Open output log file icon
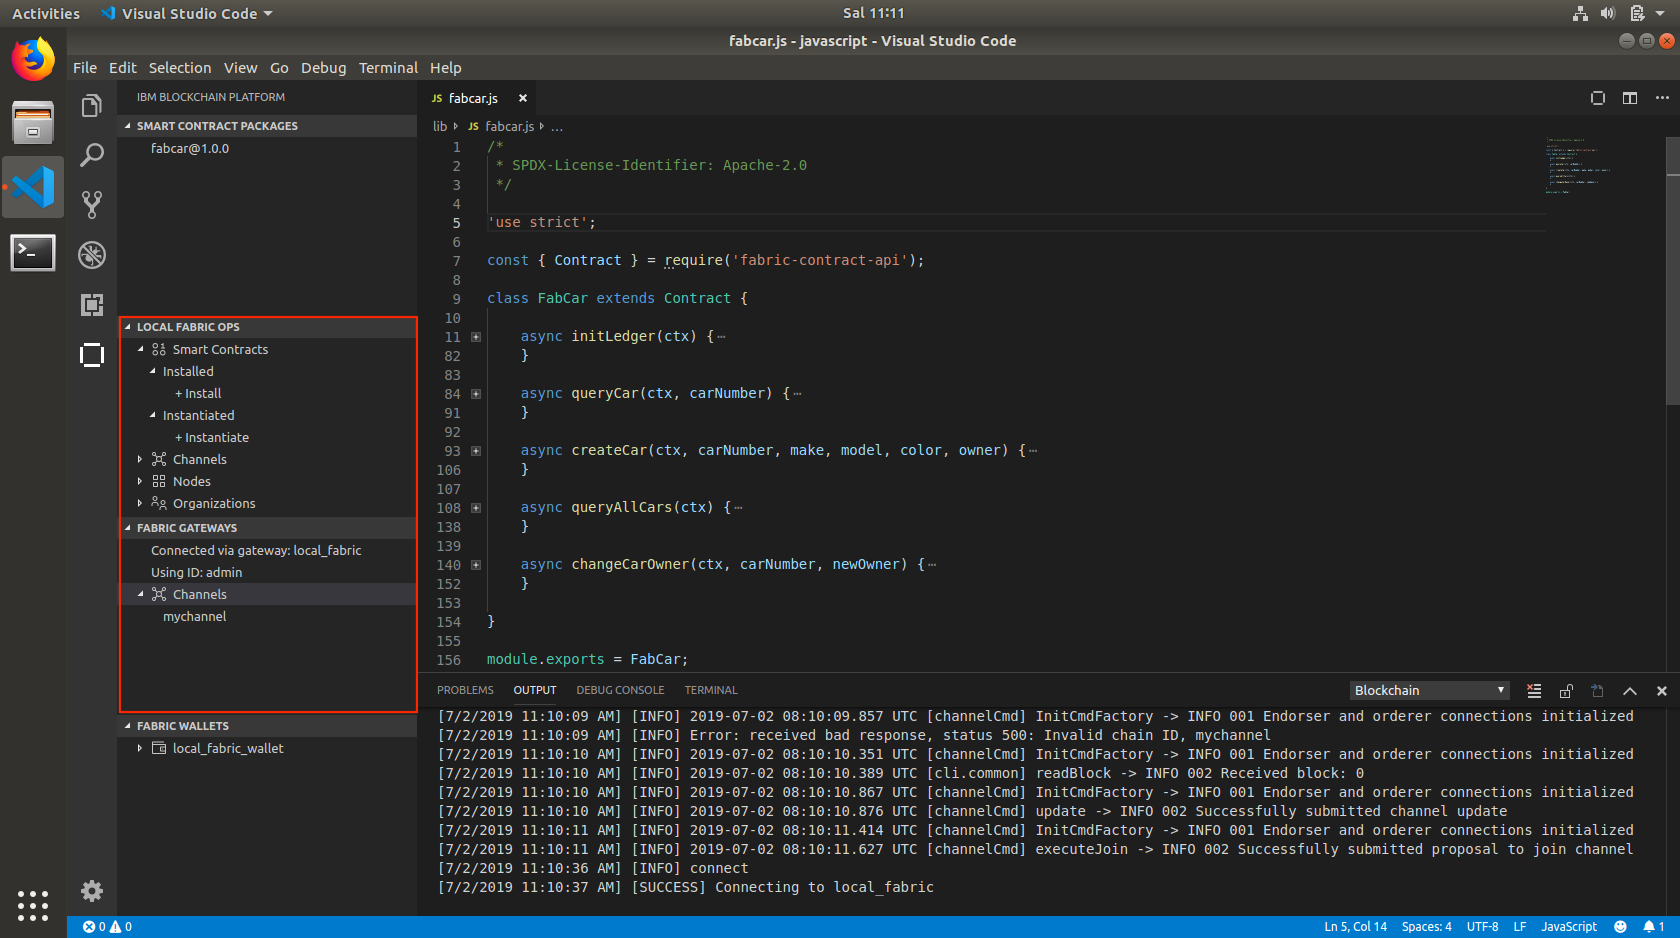Viewport: 1680px width, 938px height. click(x=1598, y=691)
